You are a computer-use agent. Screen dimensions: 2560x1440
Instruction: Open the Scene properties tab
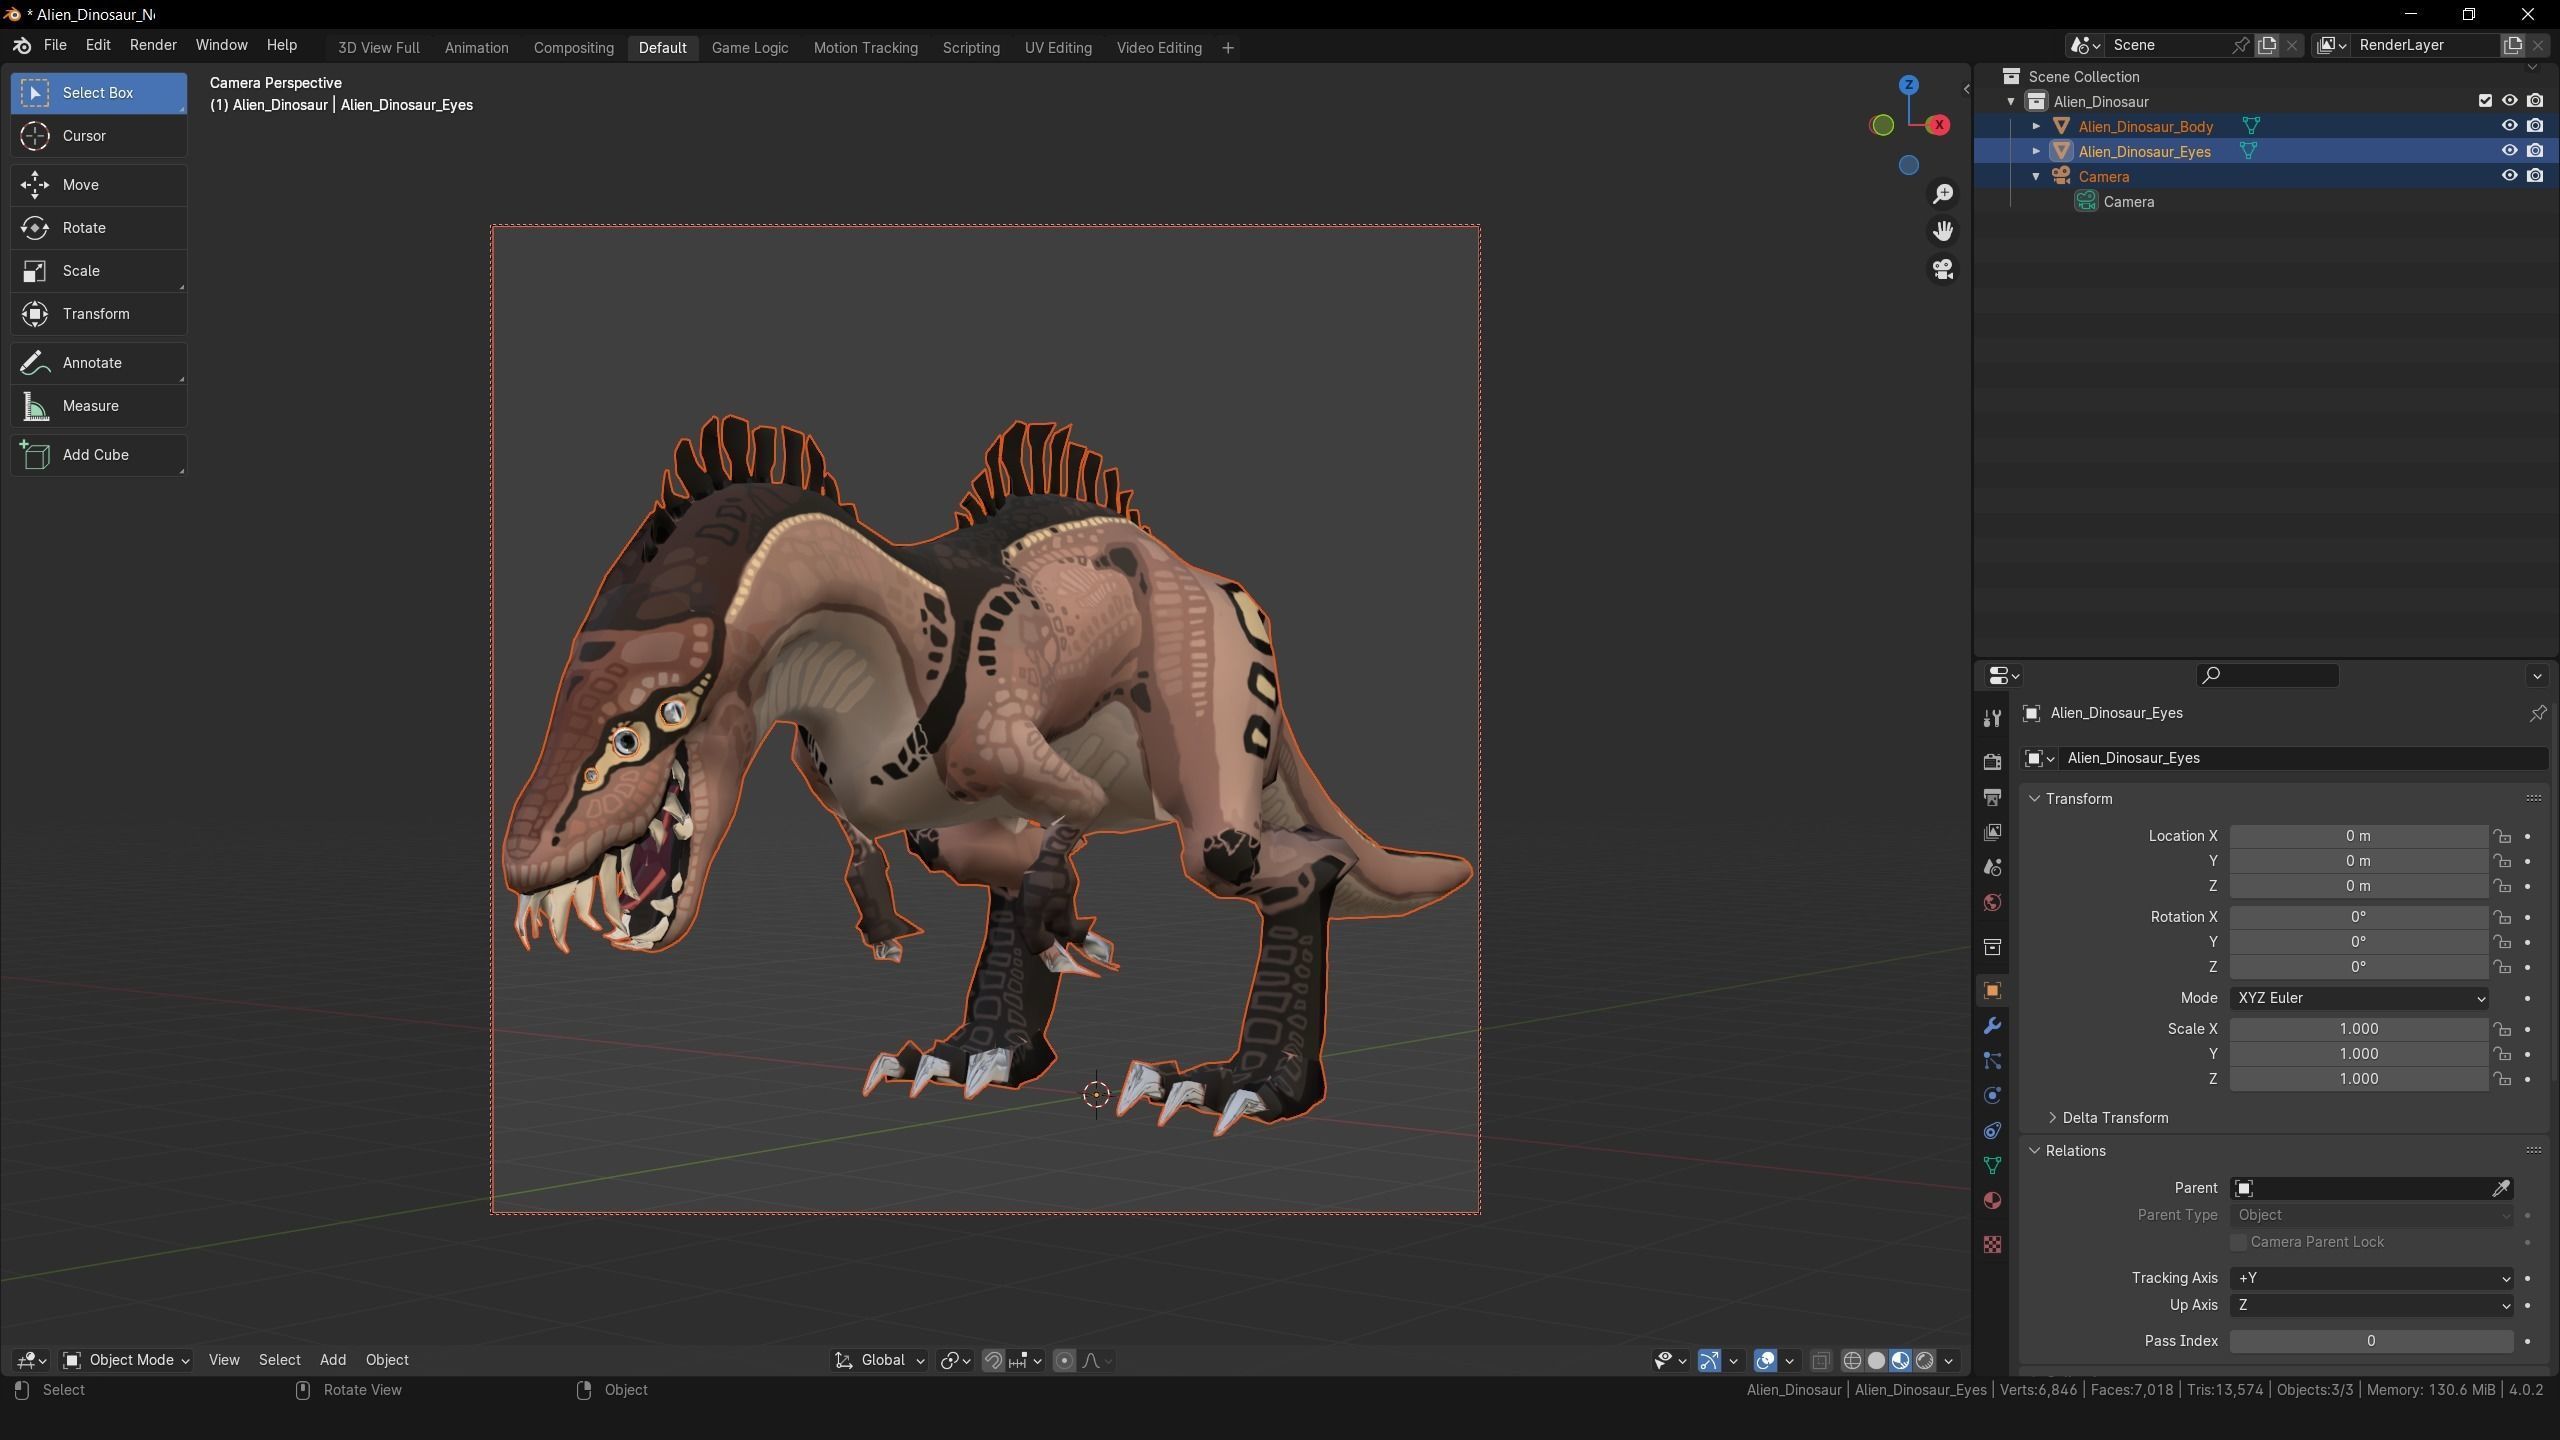tap(1992, 867)
